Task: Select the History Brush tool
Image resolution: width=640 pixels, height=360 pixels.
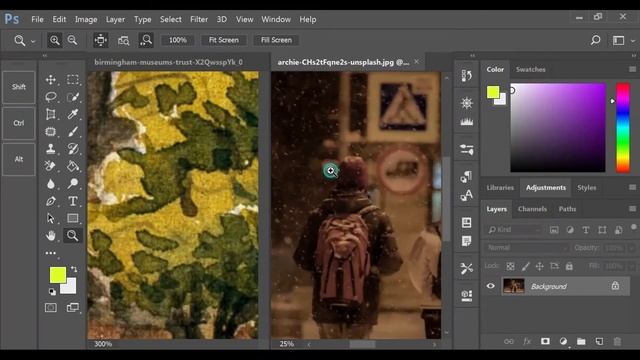Action: (73, 149)
